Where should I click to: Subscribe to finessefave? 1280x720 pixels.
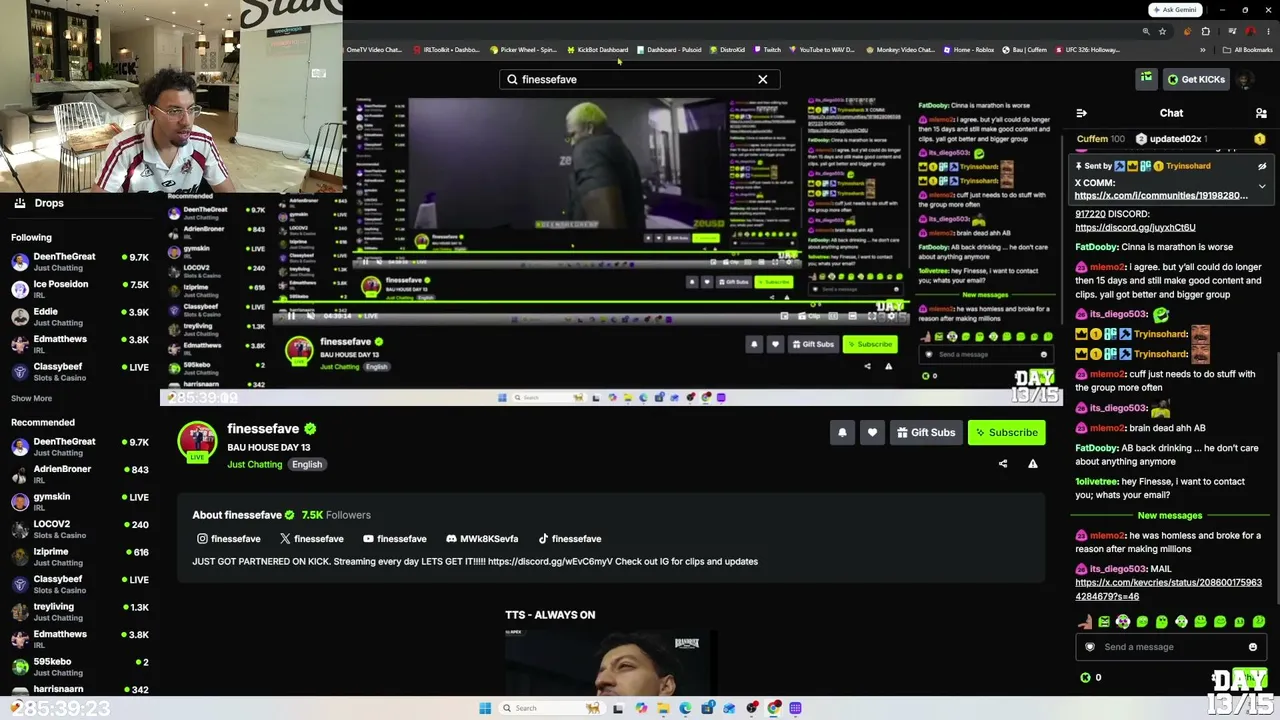[x=1006, y=432]
